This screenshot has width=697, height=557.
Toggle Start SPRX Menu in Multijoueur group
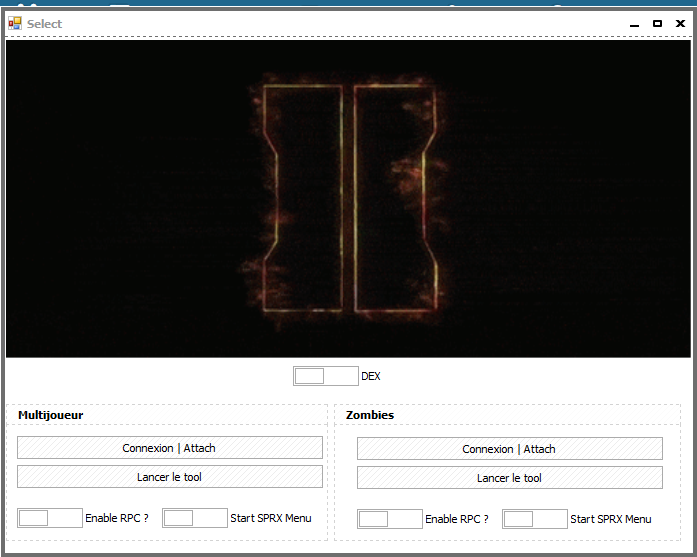[195, 518]
